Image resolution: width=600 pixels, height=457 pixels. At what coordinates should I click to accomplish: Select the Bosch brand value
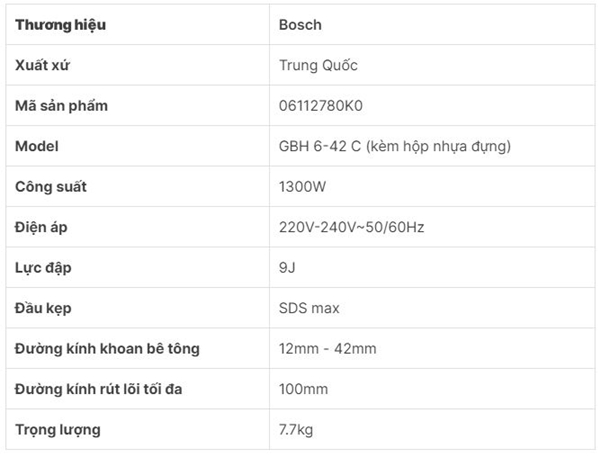tap(301, 24)
